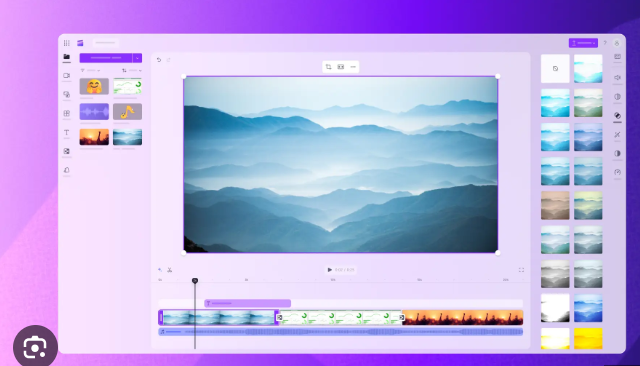The width and height of the screenshot is (640, 366).
Task: Apply the high-contrast black and white filter
Action: (x=555, y=308)
